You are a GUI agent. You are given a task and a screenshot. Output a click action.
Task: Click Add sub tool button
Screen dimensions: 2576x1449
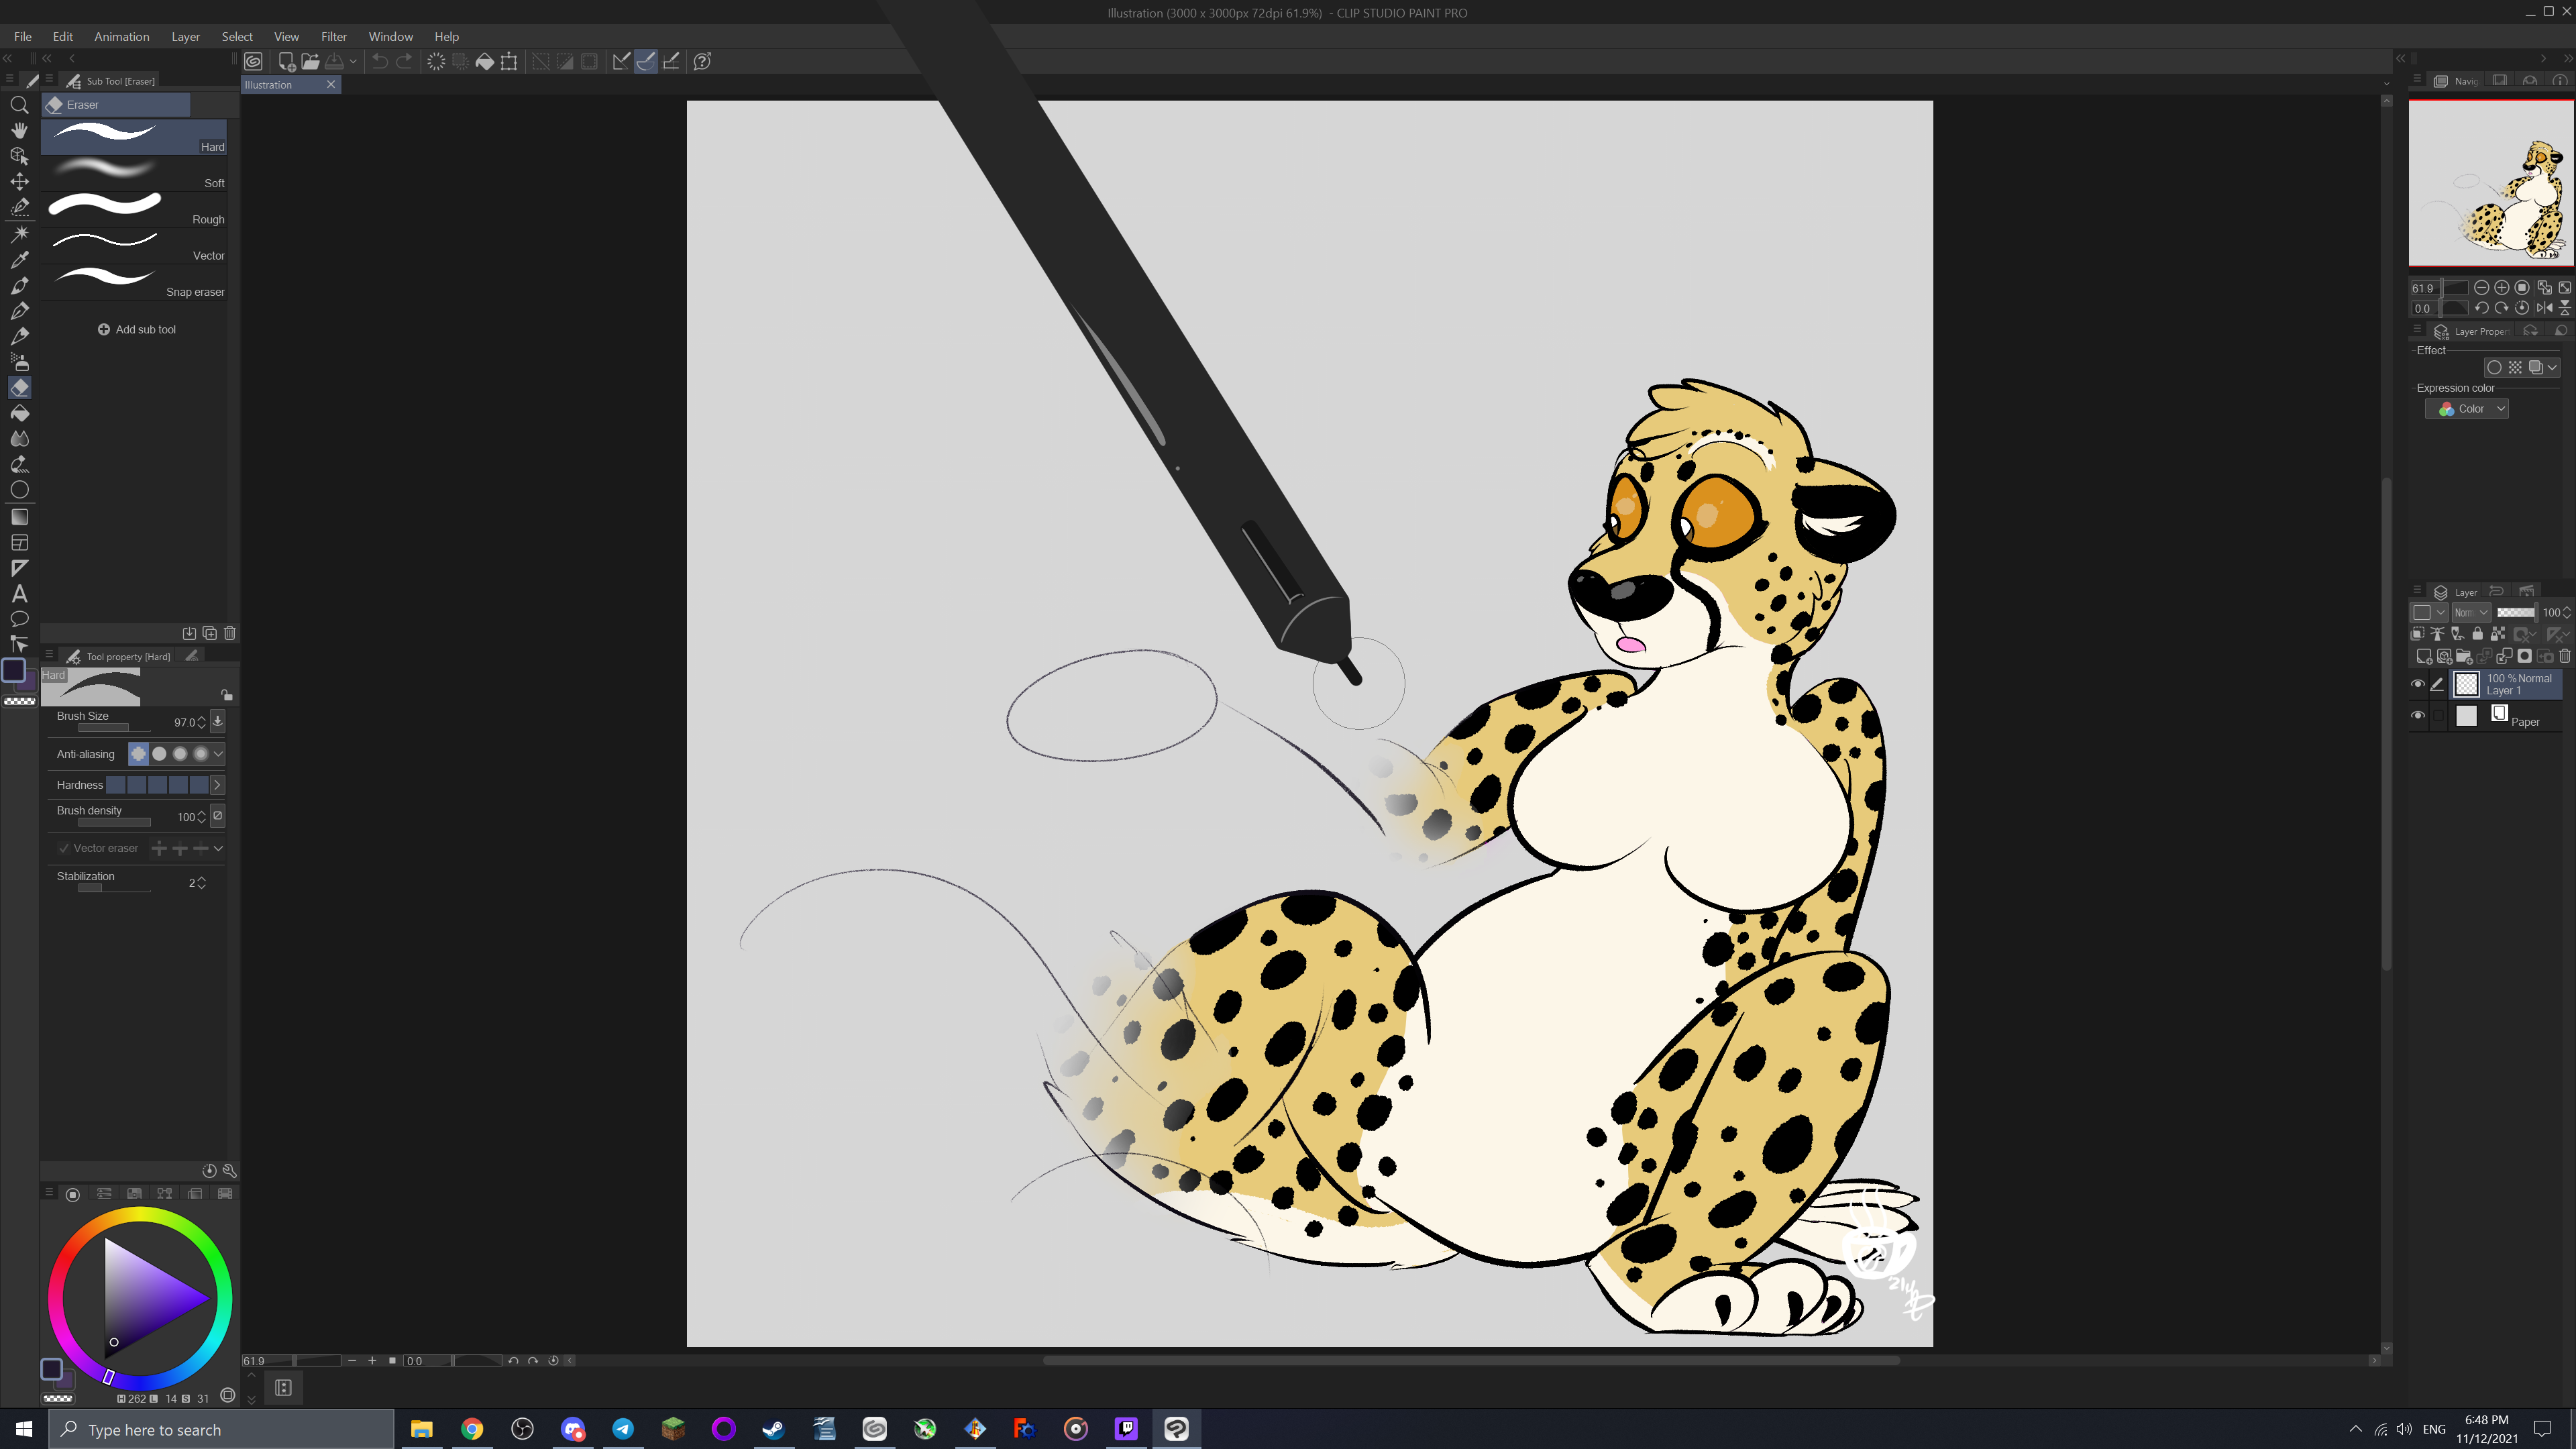coord(136,329)
